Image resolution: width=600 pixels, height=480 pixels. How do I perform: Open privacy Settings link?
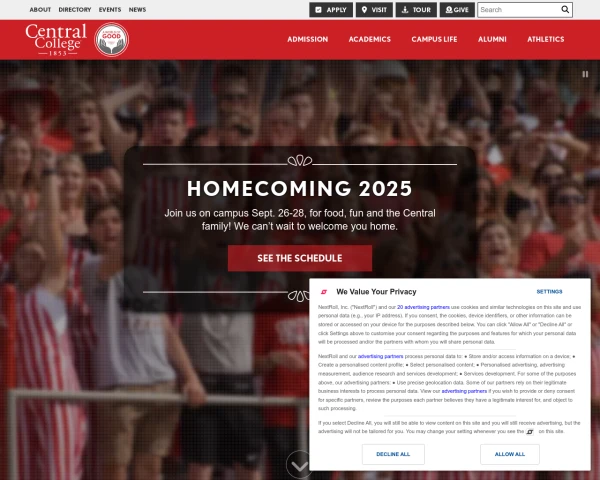(549, 292)
